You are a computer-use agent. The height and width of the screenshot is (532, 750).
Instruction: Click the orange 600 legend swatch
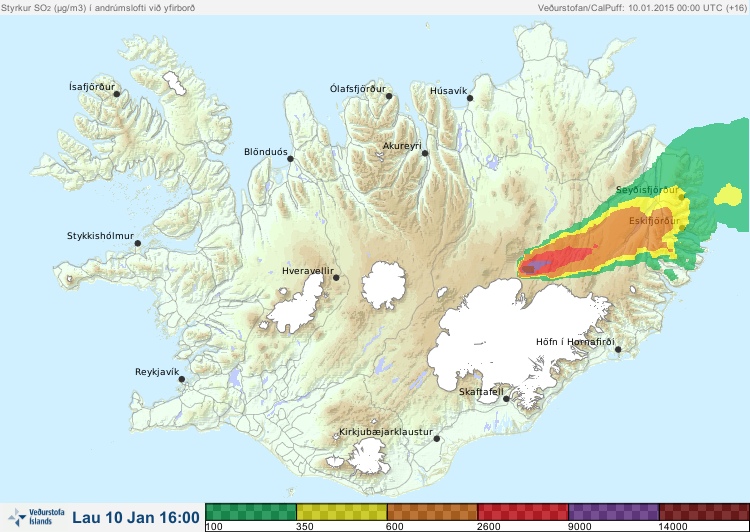(432, 512)
